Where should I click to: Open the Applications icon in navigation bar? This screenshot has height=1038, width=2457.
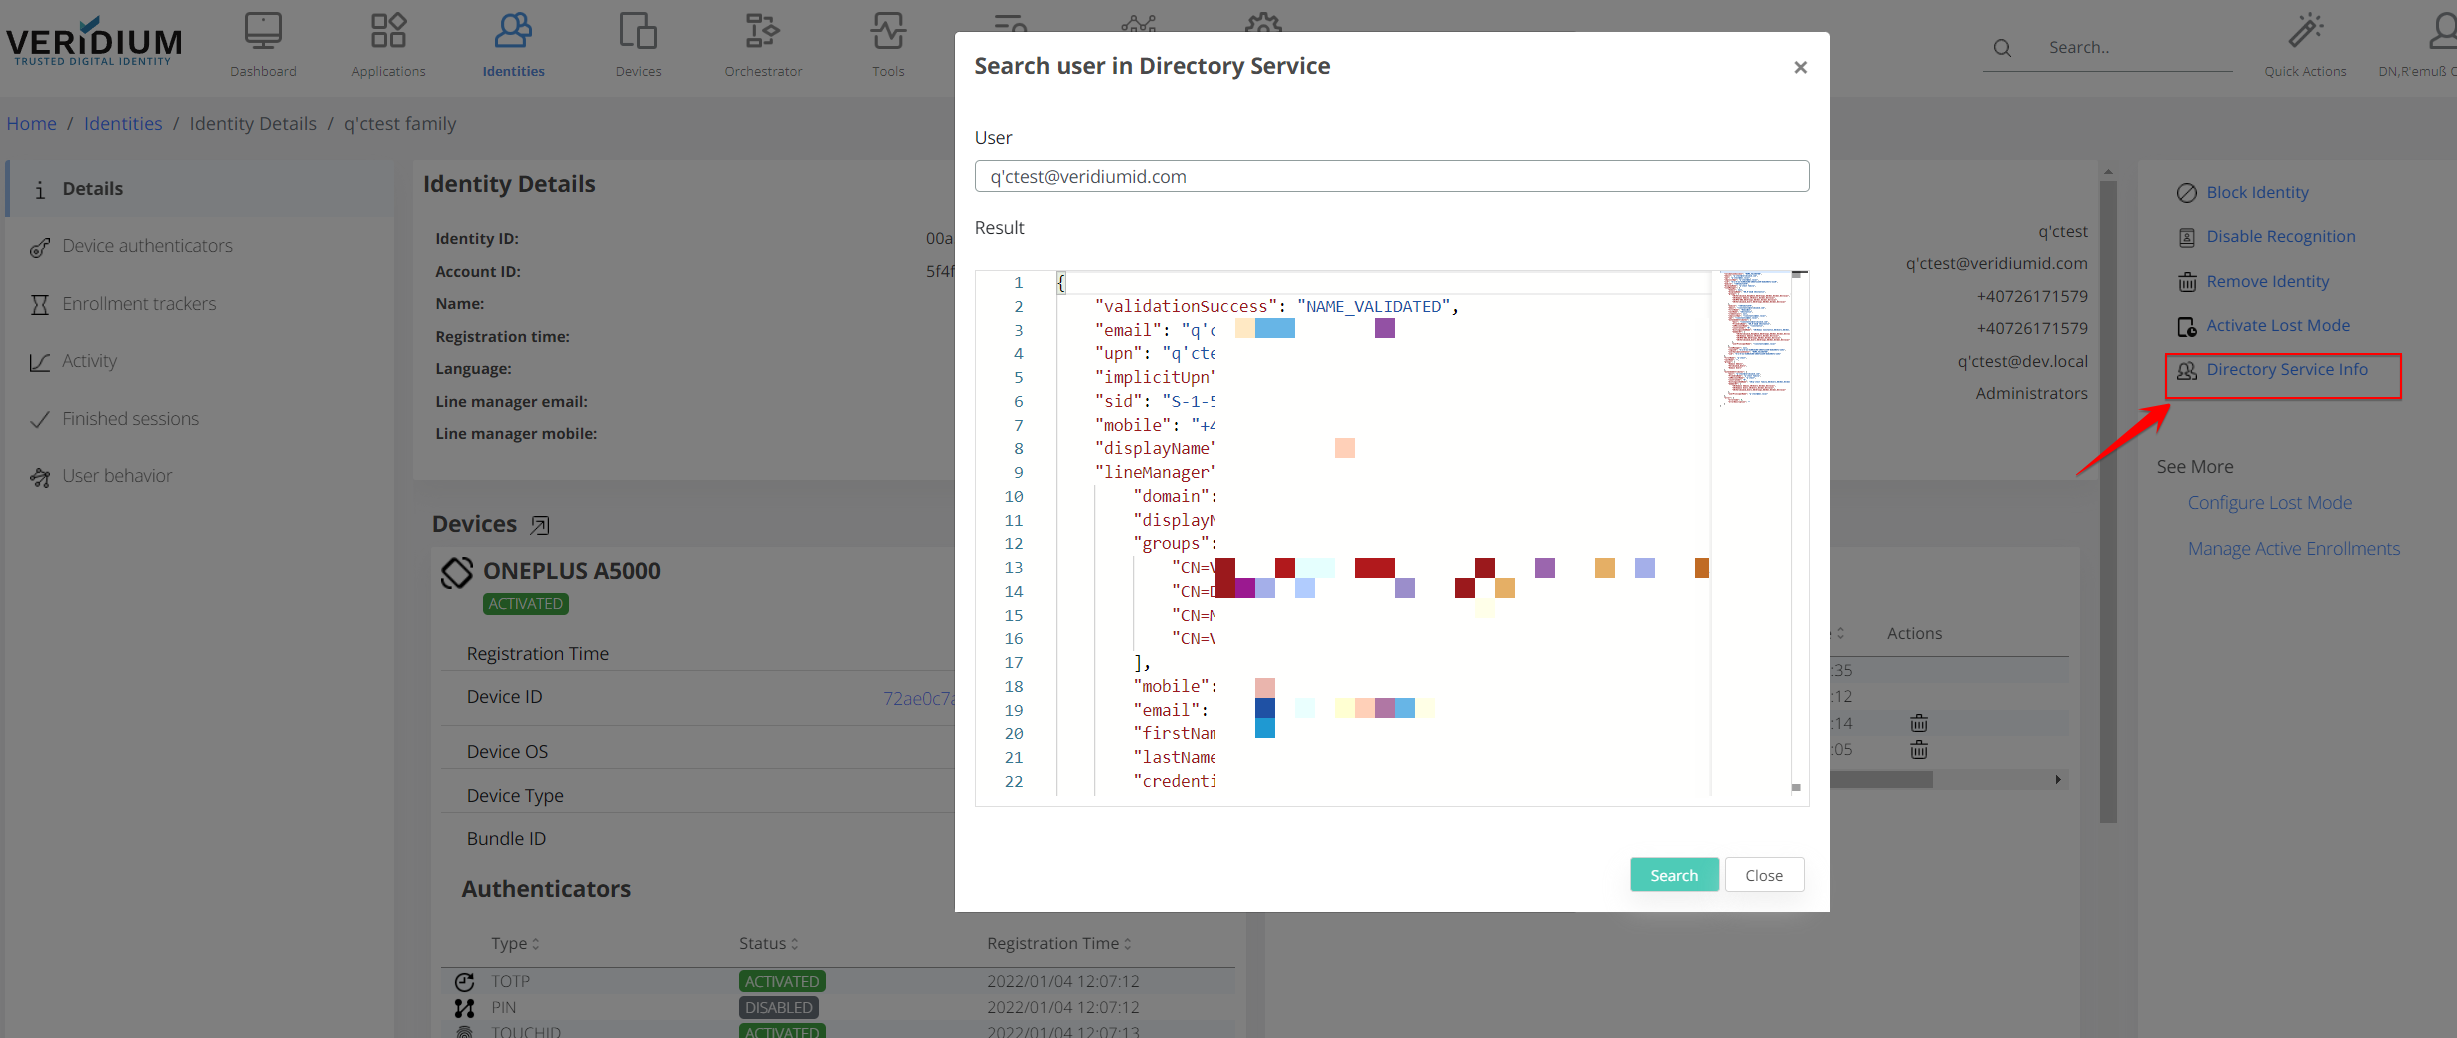point(388,33)
